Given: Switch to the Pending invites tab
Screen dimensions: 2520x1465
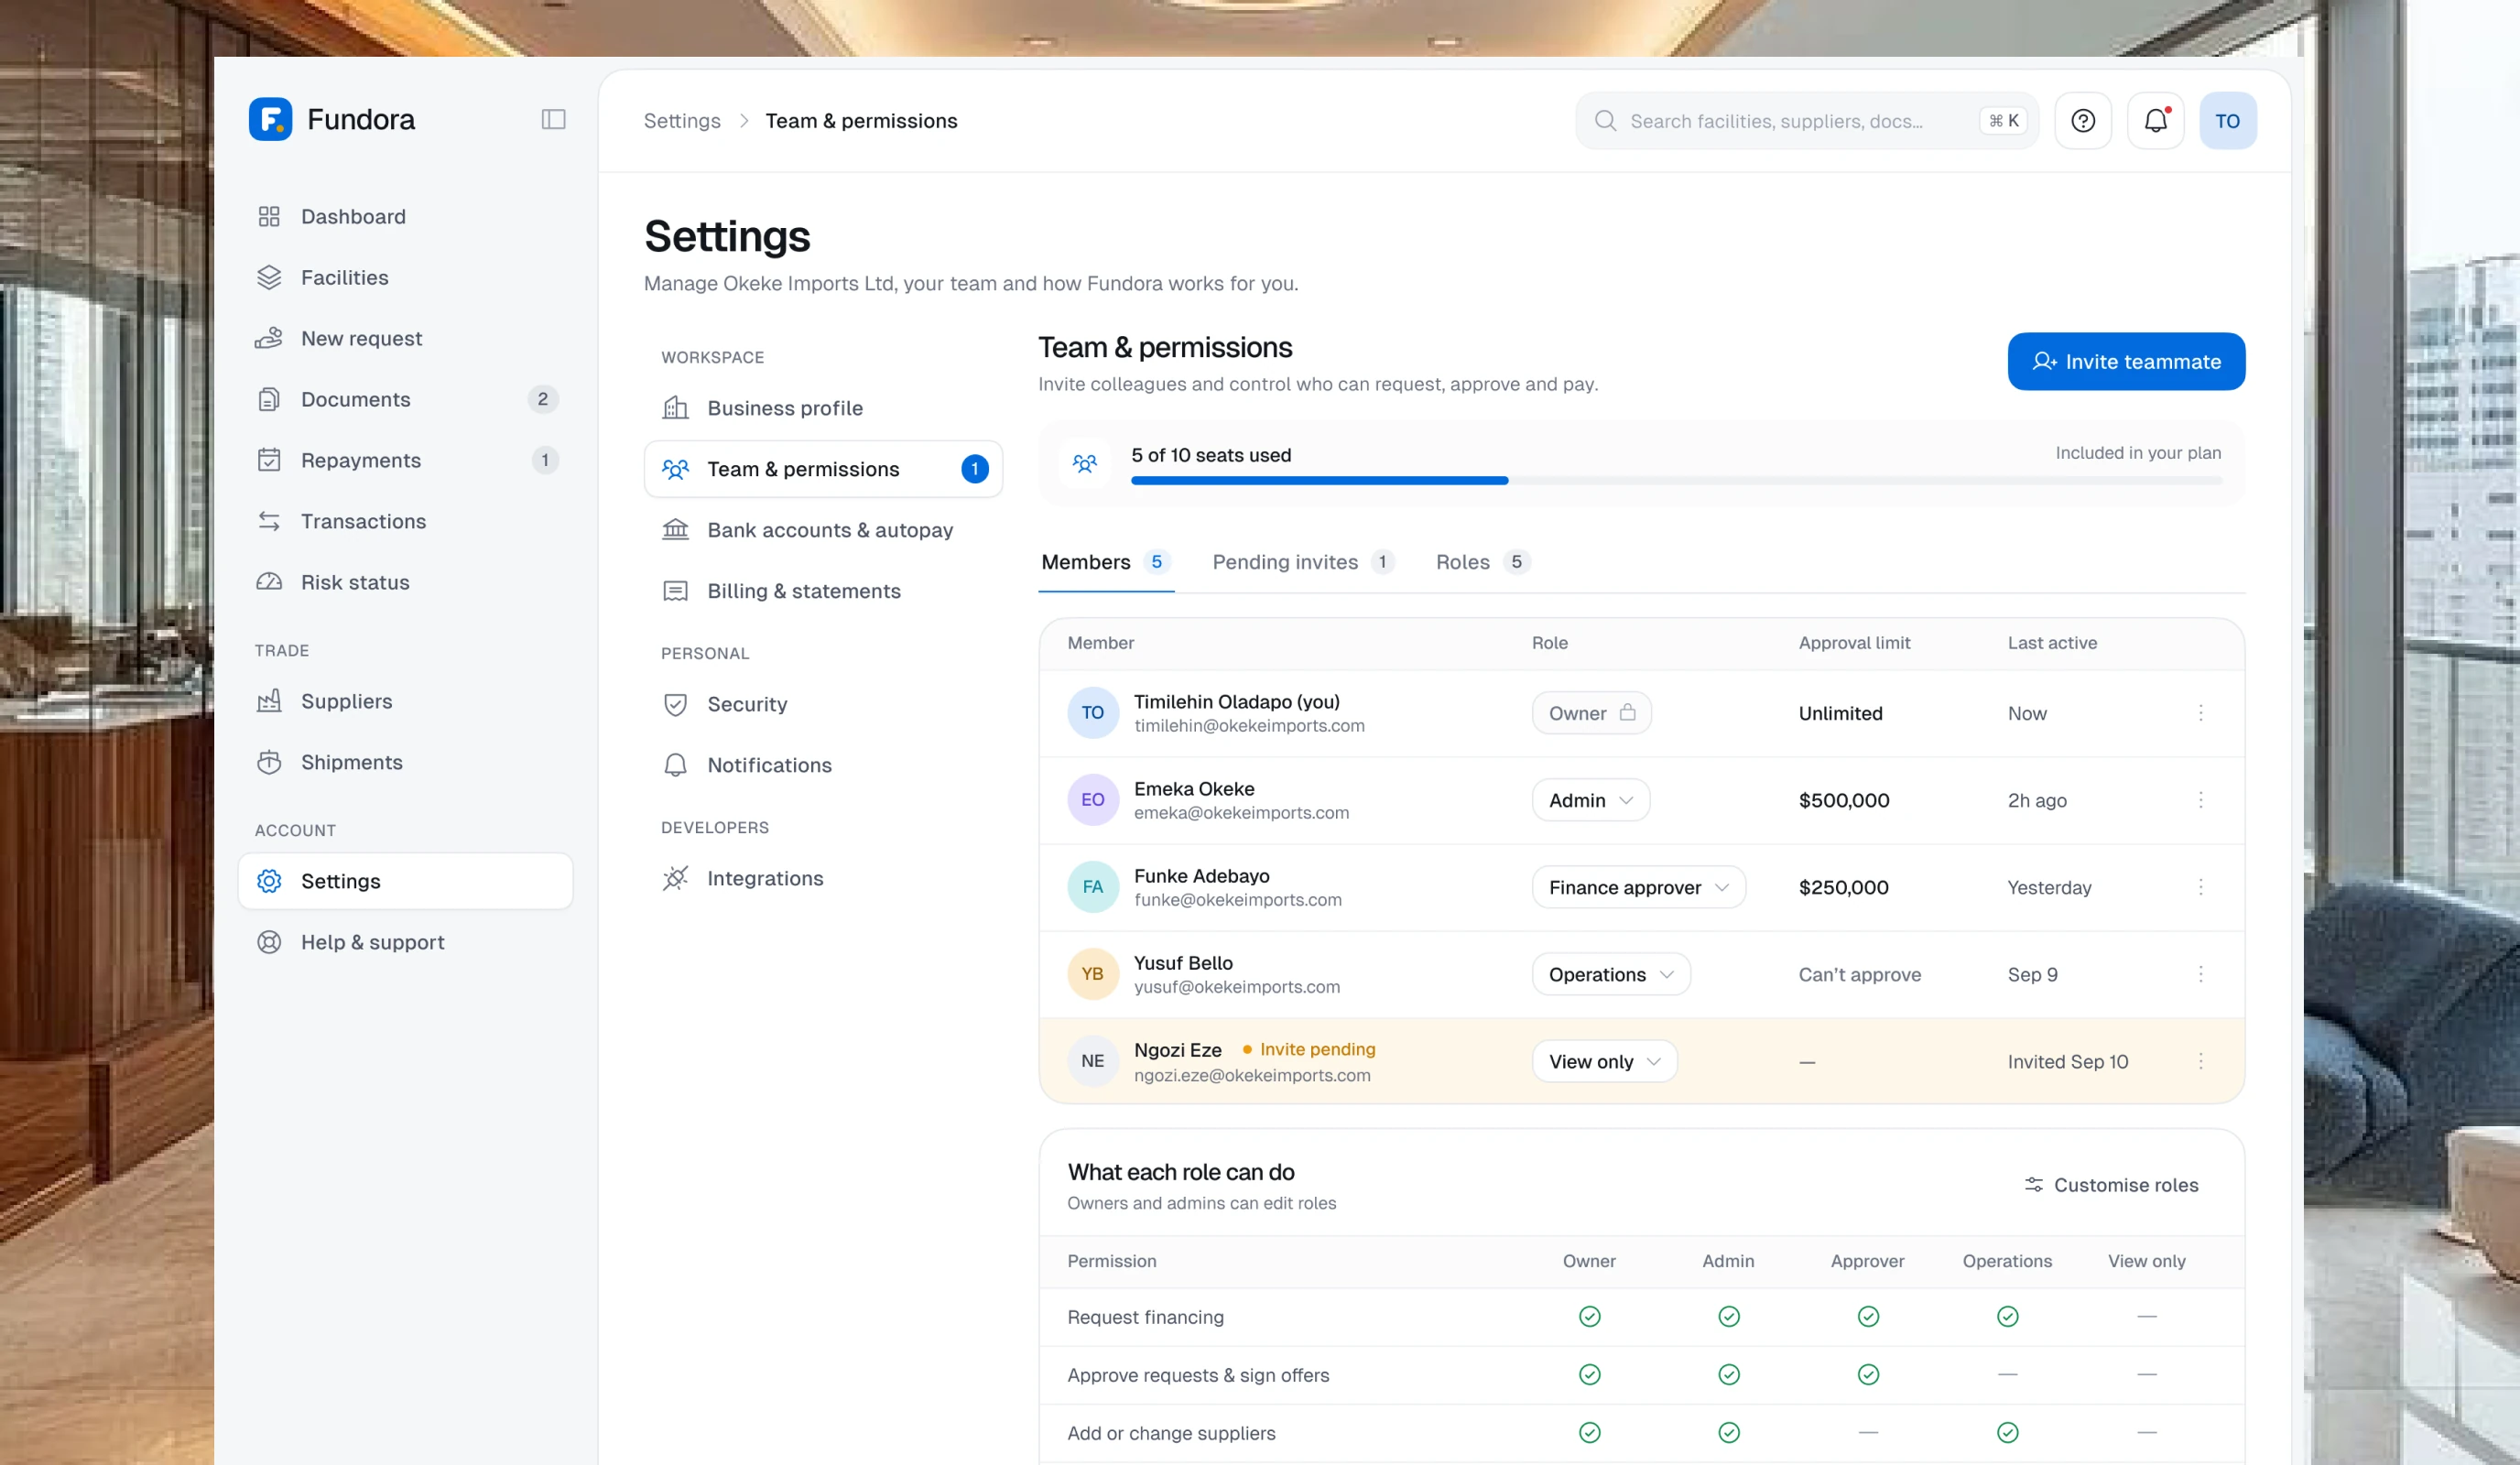Looking at the screenshot, I should point(1303,562).
